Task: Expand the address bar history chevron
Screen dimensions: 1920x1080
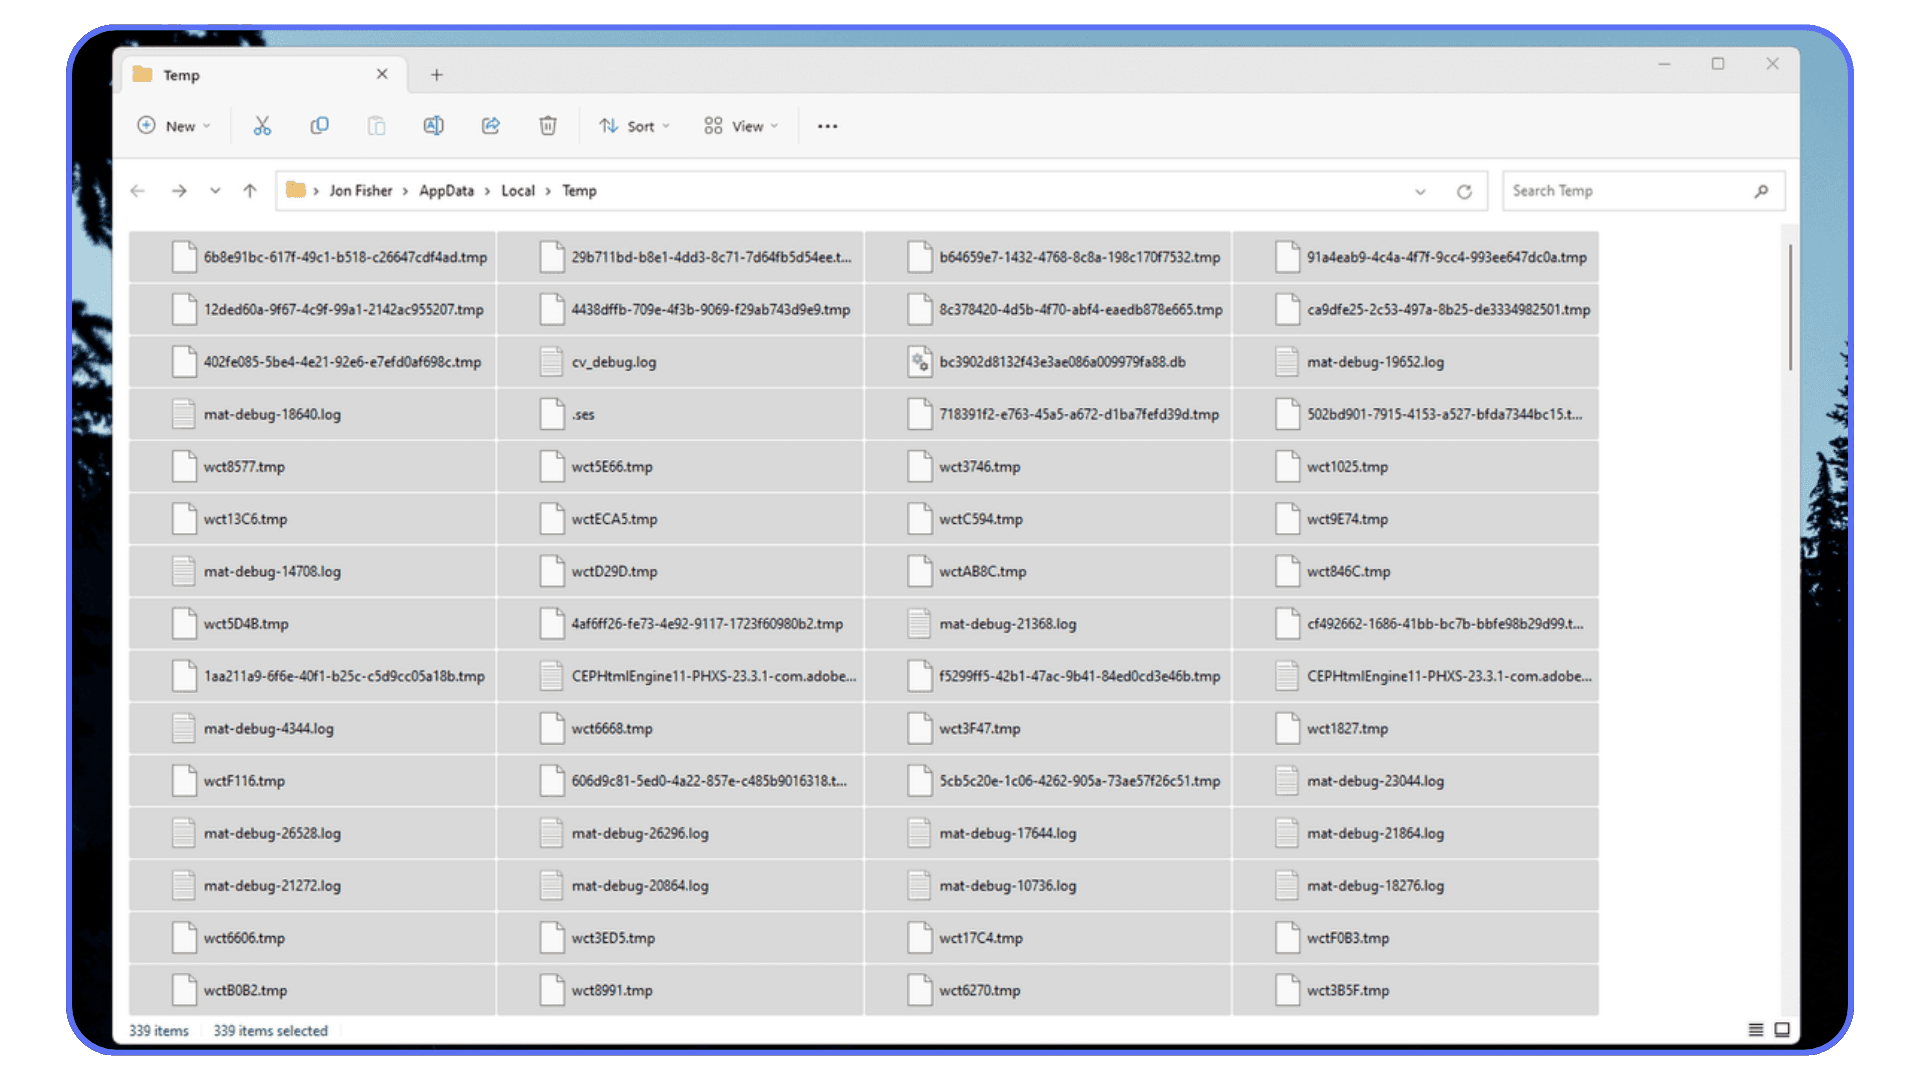Action: coord(1420,190)
